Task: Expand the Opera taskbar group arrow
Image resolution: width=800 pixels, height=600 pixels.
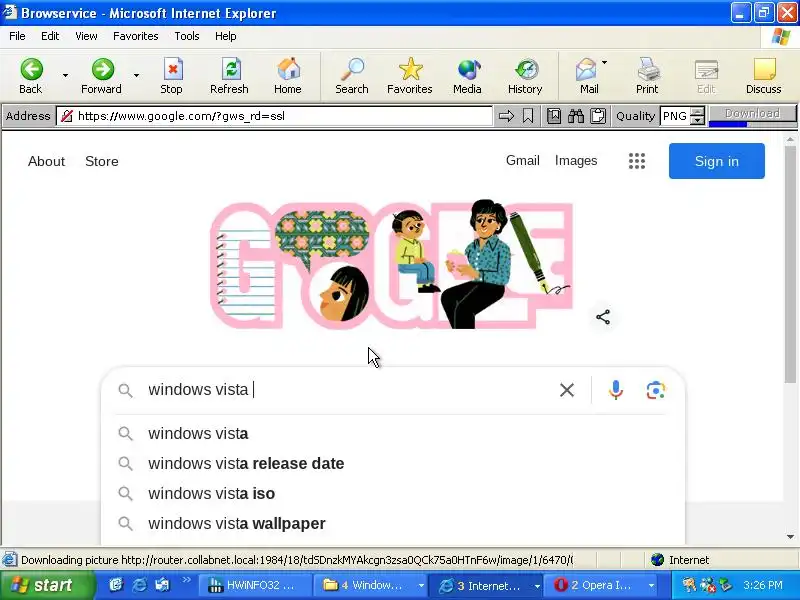Action: 652,586
